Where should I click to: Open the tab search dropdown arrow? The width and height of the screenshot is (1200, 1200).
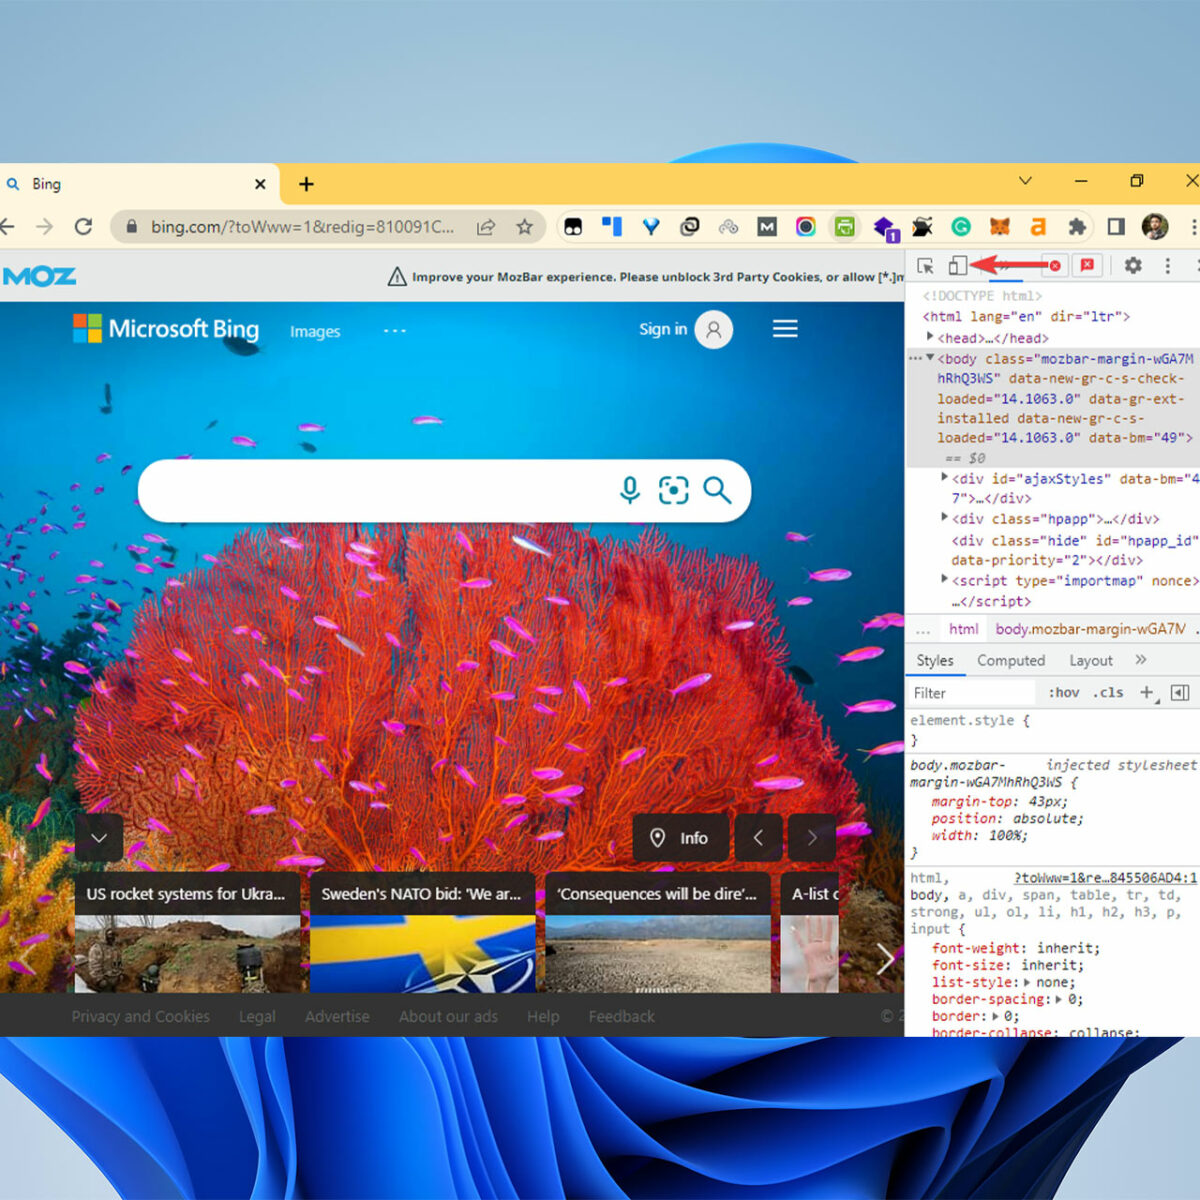(1025, 181)
